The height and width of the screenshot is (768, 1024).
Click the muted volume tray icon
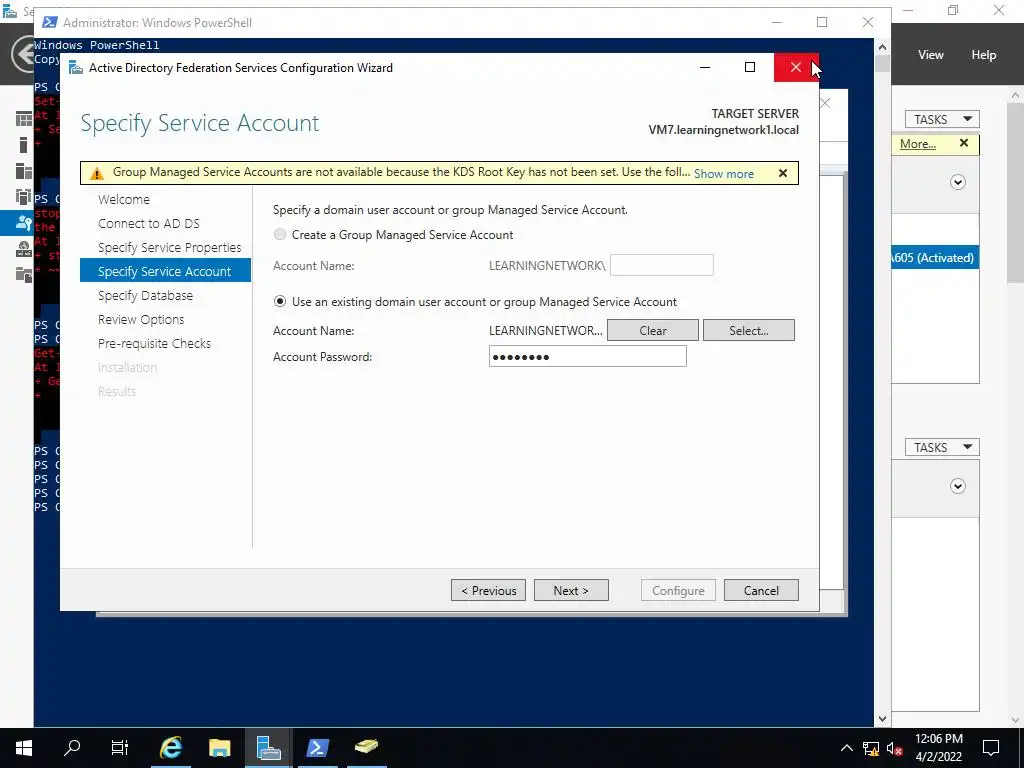[895, 748]
